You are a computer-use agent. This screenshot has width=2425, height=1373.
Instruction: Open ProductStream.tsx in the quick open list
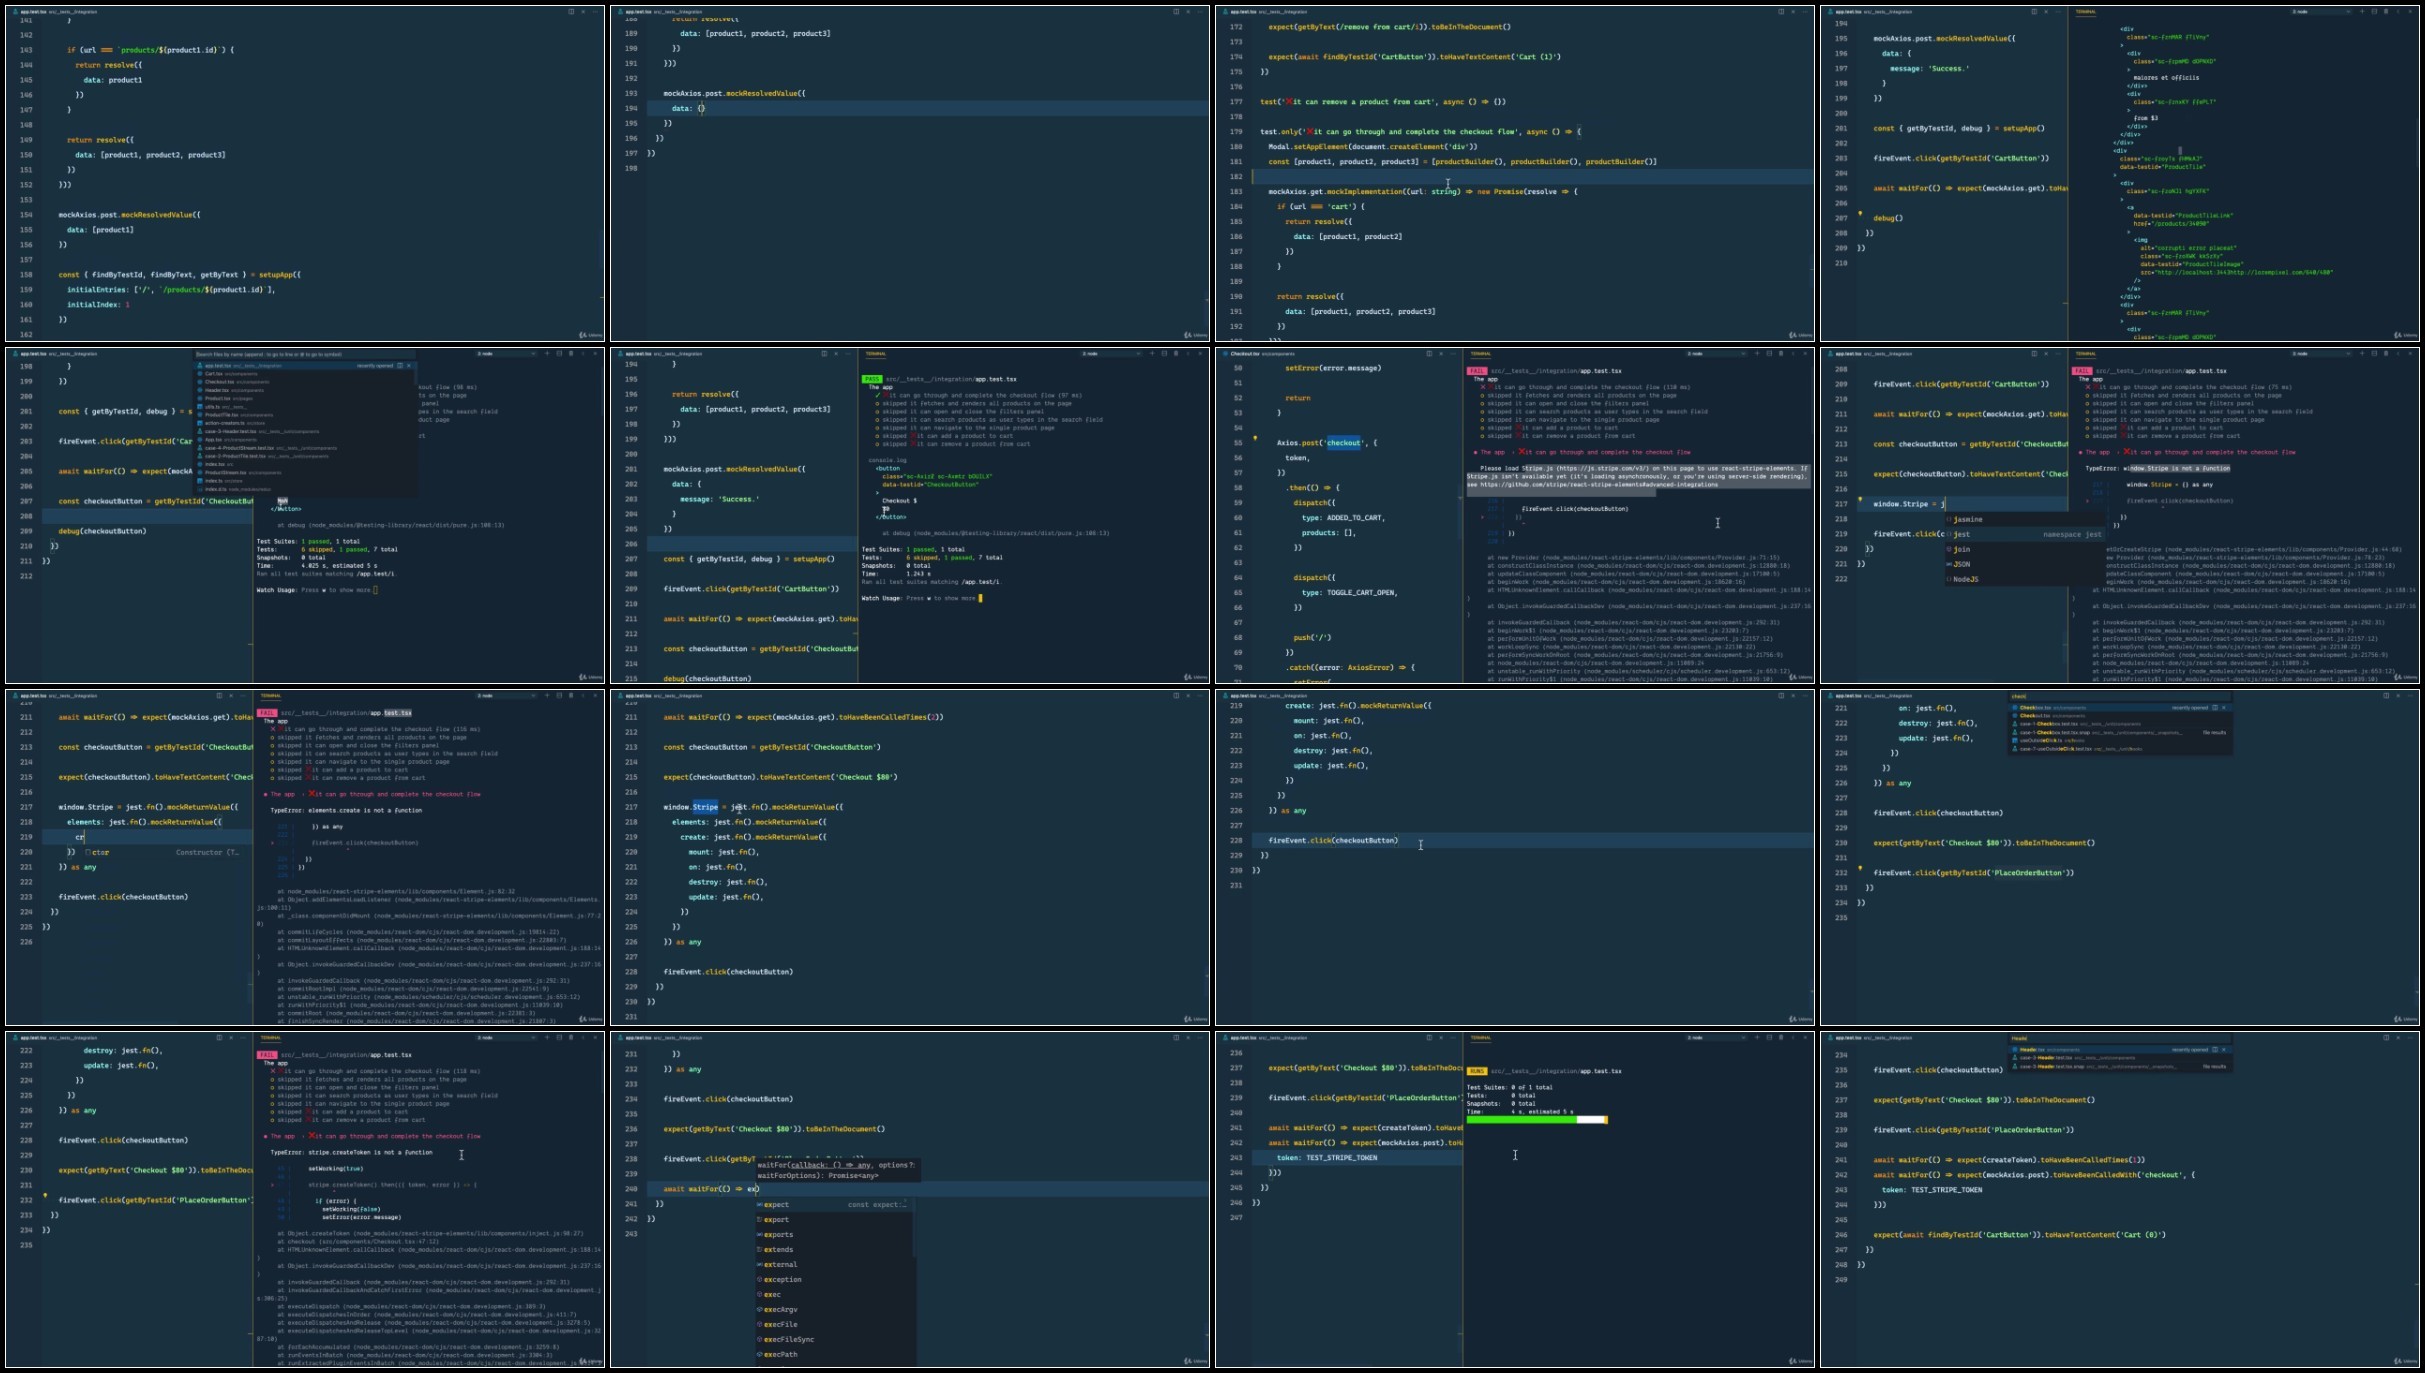tap(304, 472)
